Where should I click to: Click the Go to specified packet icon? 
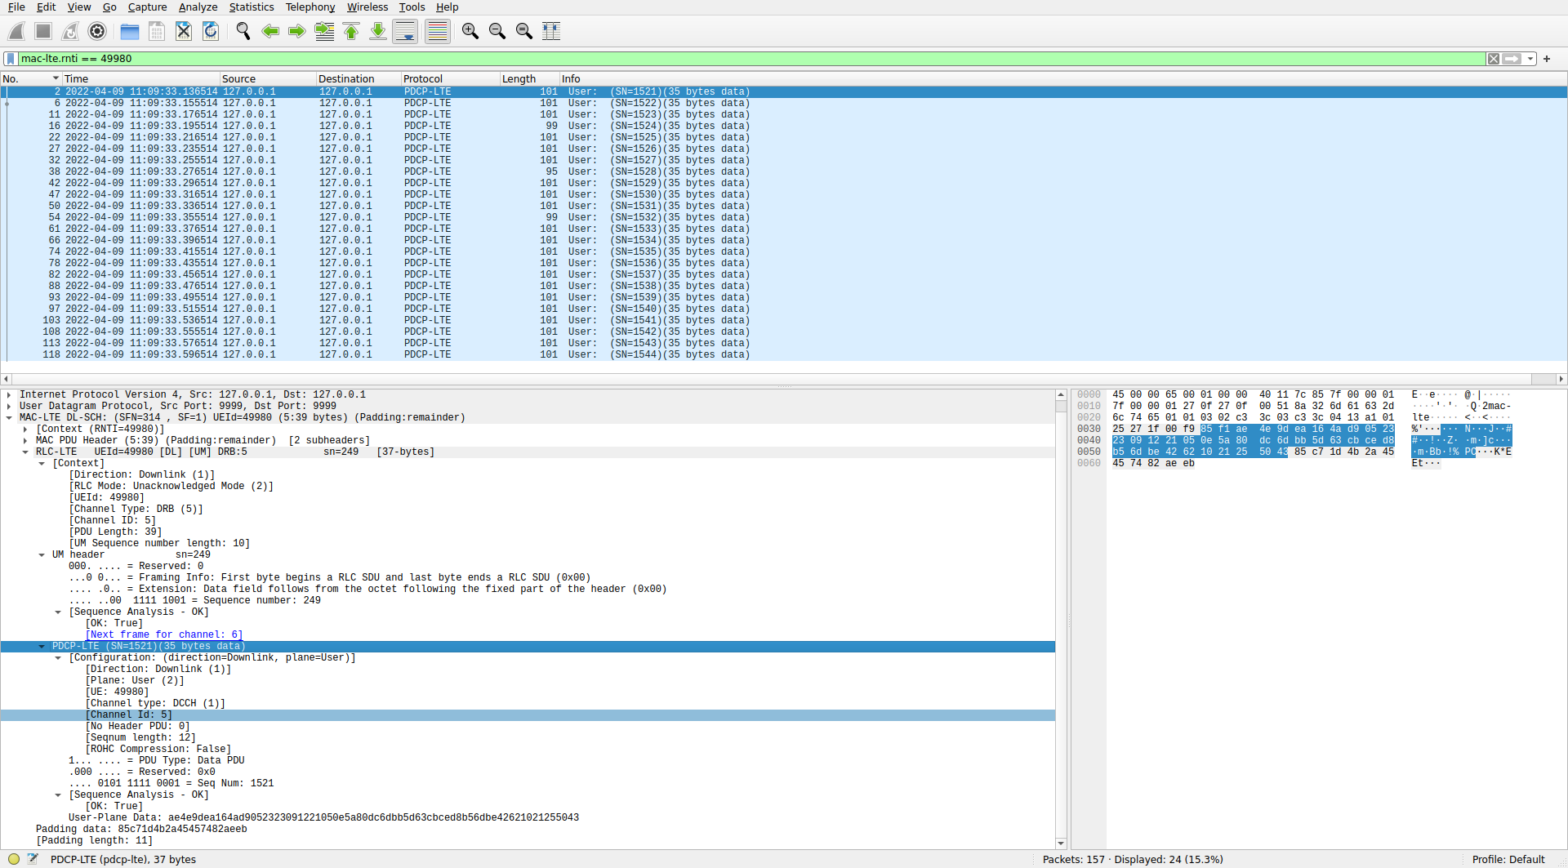pos(324,32)
